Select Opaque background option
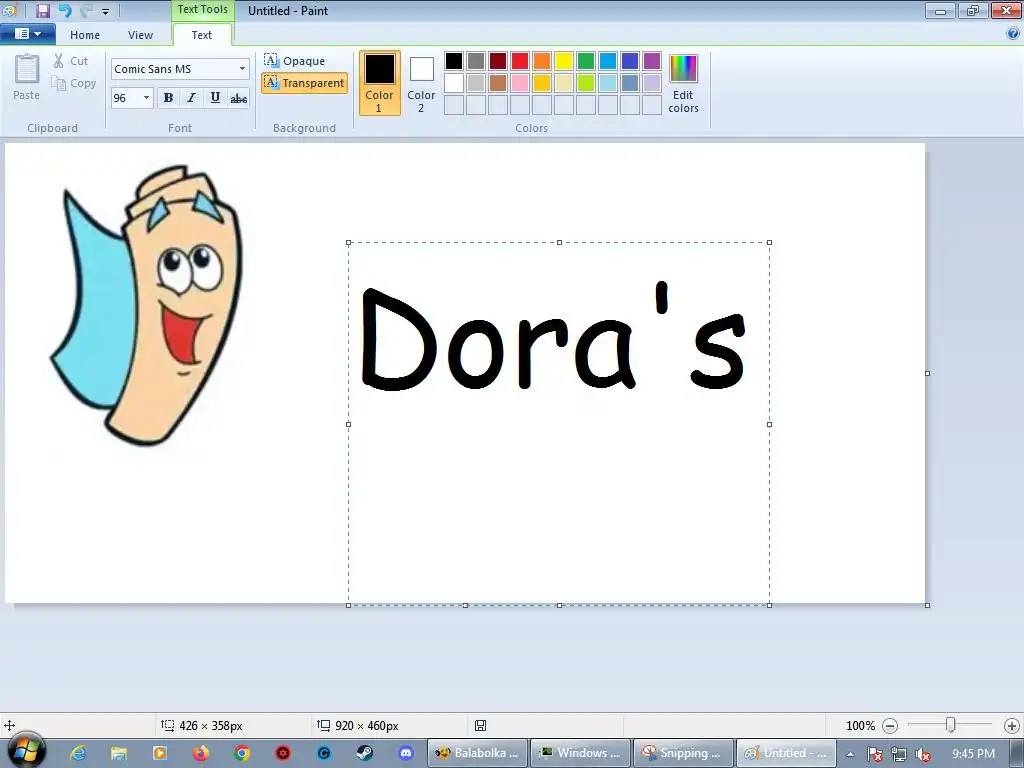This screenshot has height=768, width=1024. (x=295, y=61)
